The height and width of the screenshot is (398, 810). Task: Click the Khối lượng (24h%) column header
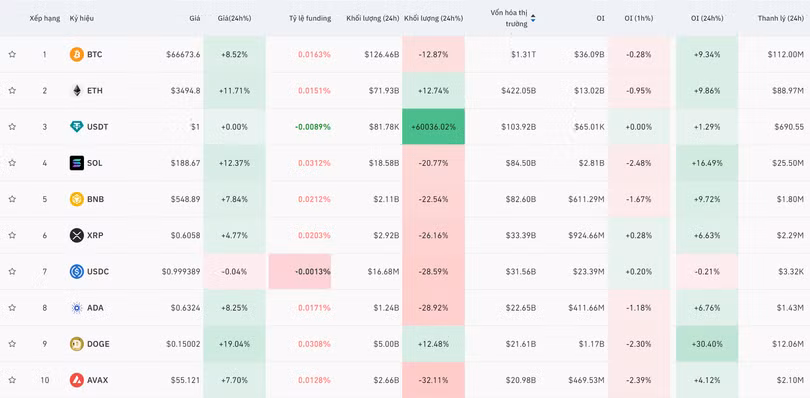pos(433,18)
